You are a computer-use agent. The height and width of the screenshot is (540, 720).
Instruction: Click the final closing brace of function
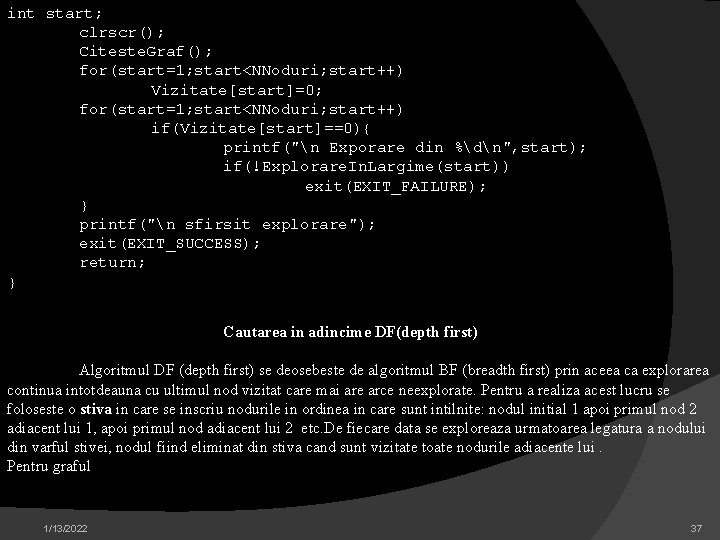coord(12,282)
